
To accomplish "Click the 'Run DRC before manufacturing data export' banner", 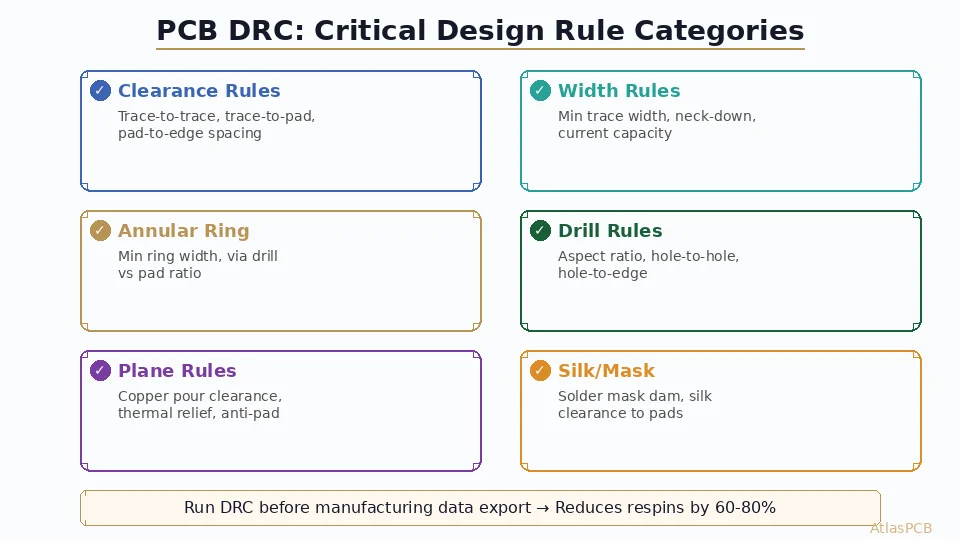I will click(480, 508).
